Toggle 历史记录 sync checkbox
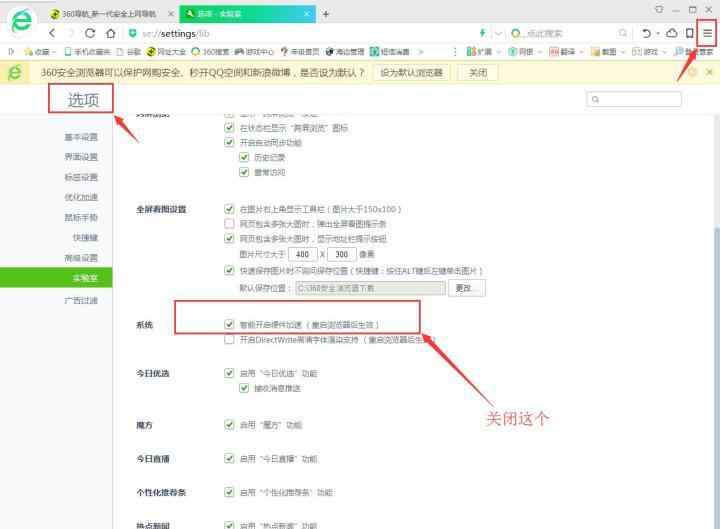The width and height of the screenshot is (720, 529). 244,157
